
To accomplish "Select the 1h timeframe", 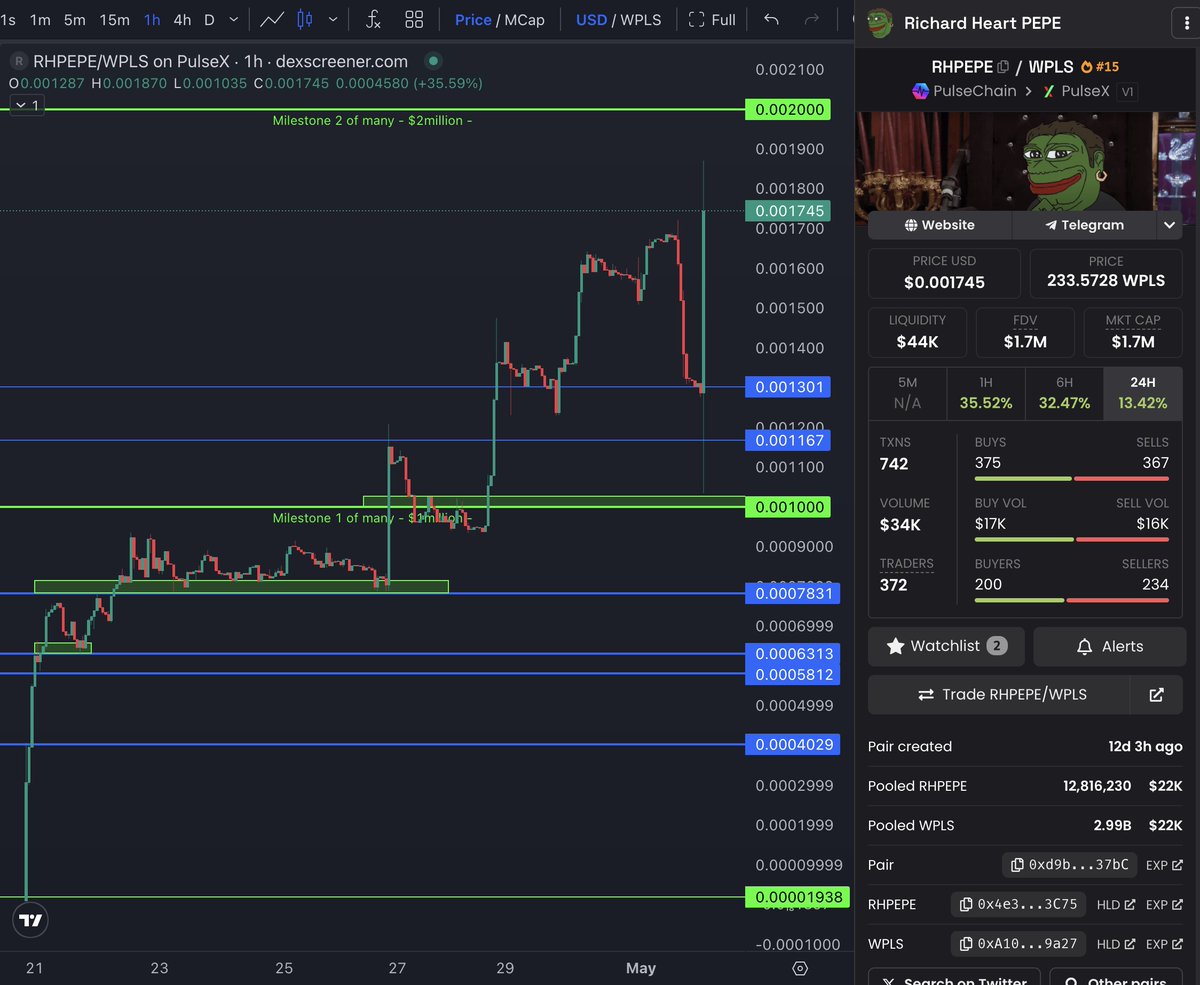I will [x=152, y=19].
